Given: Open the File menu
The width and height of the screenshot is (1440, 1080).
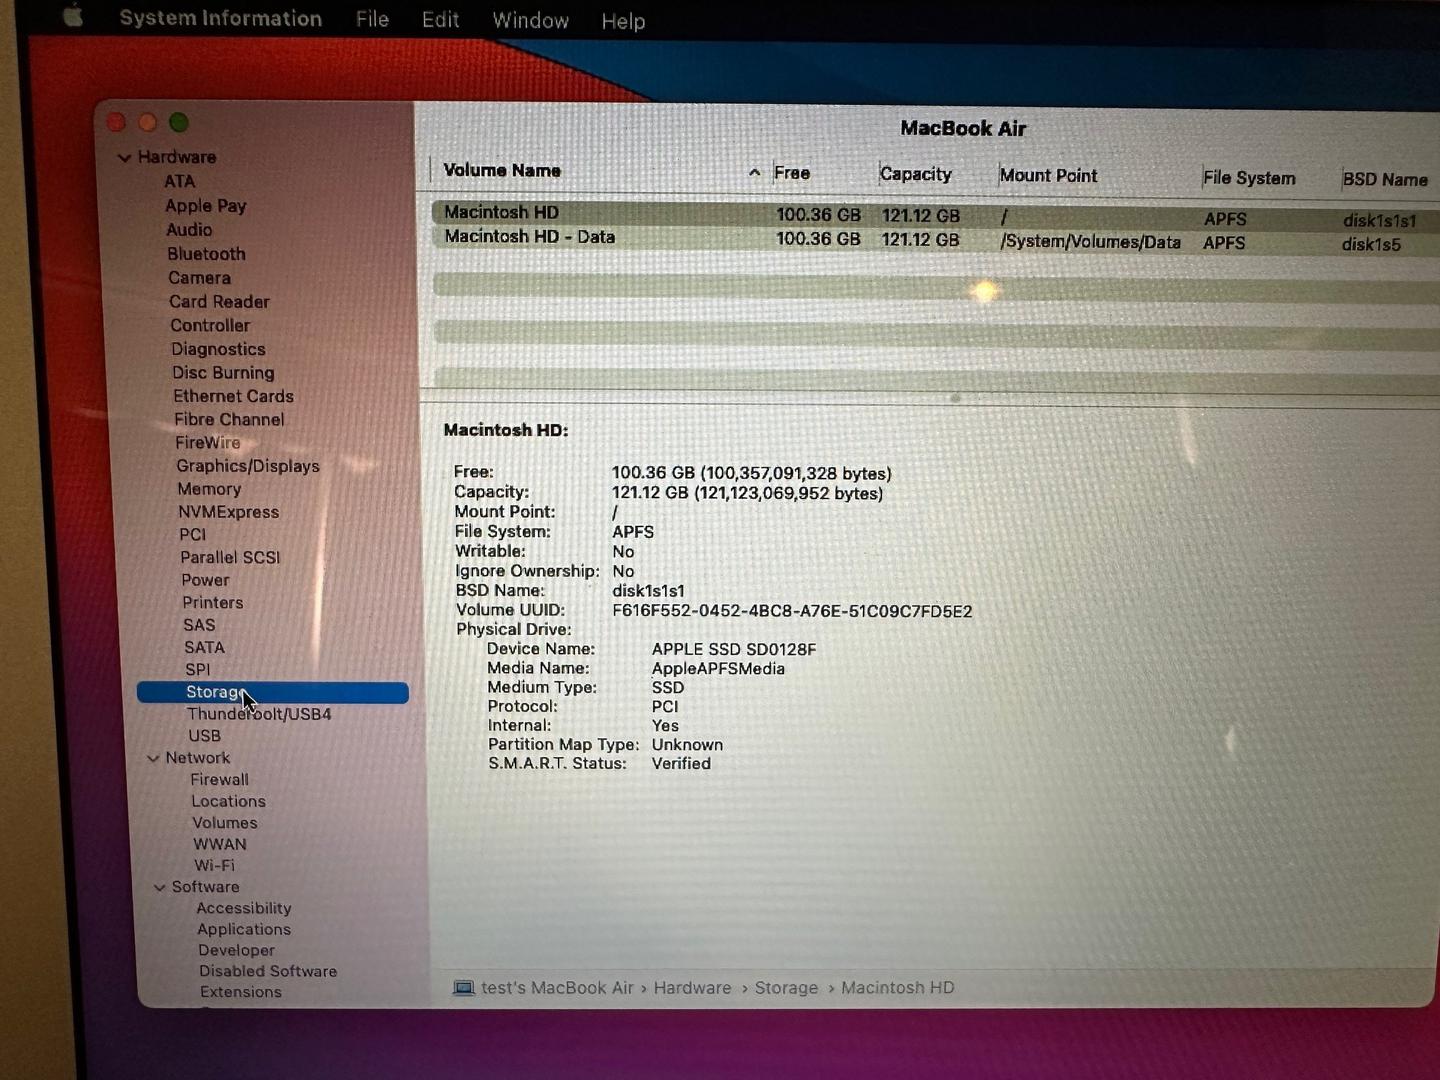Looking at the screenshot, I should tap(372, 19).
